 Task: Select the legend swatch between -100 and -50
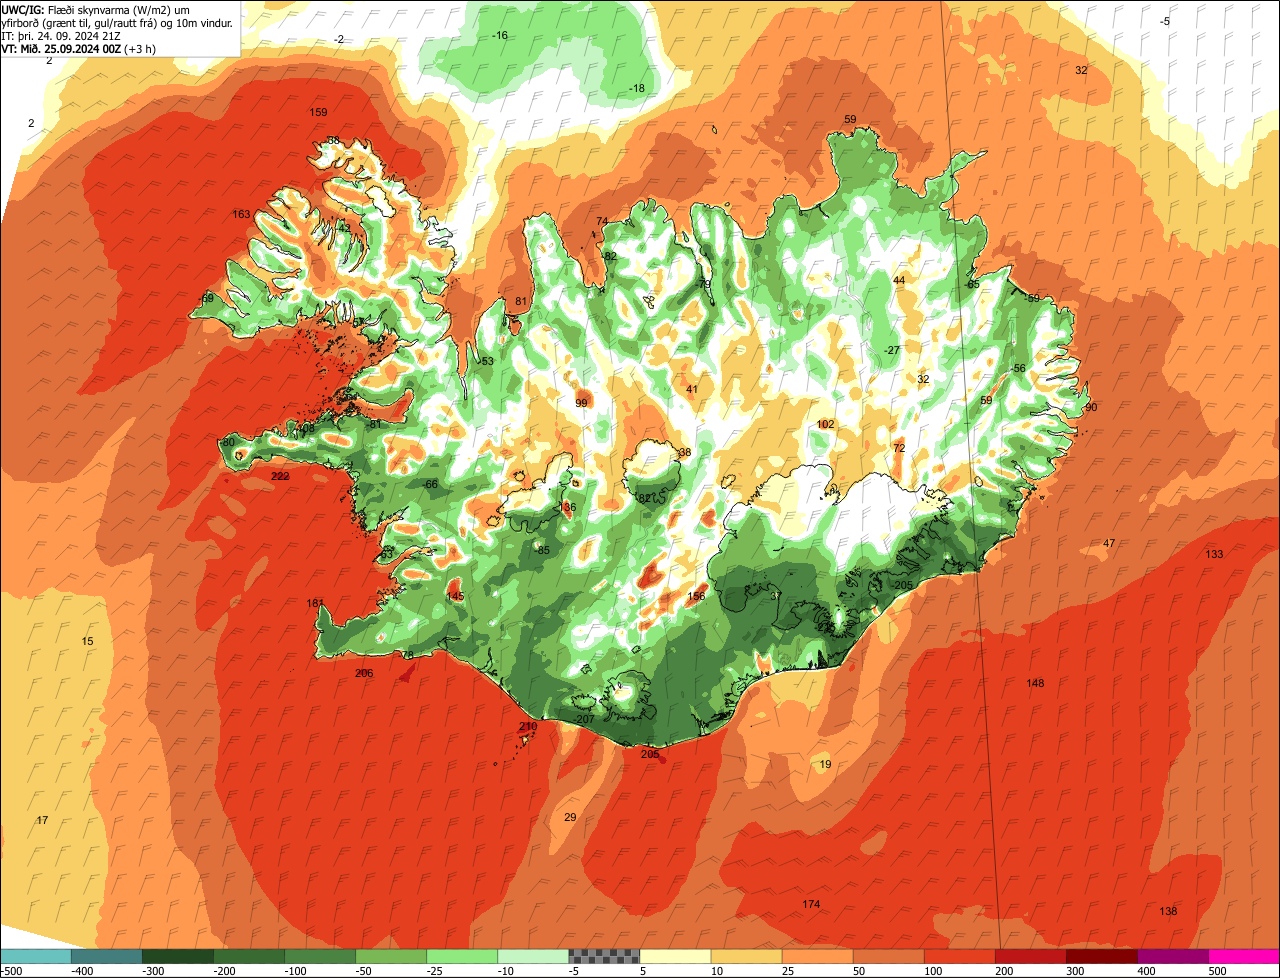pos(320,956)
